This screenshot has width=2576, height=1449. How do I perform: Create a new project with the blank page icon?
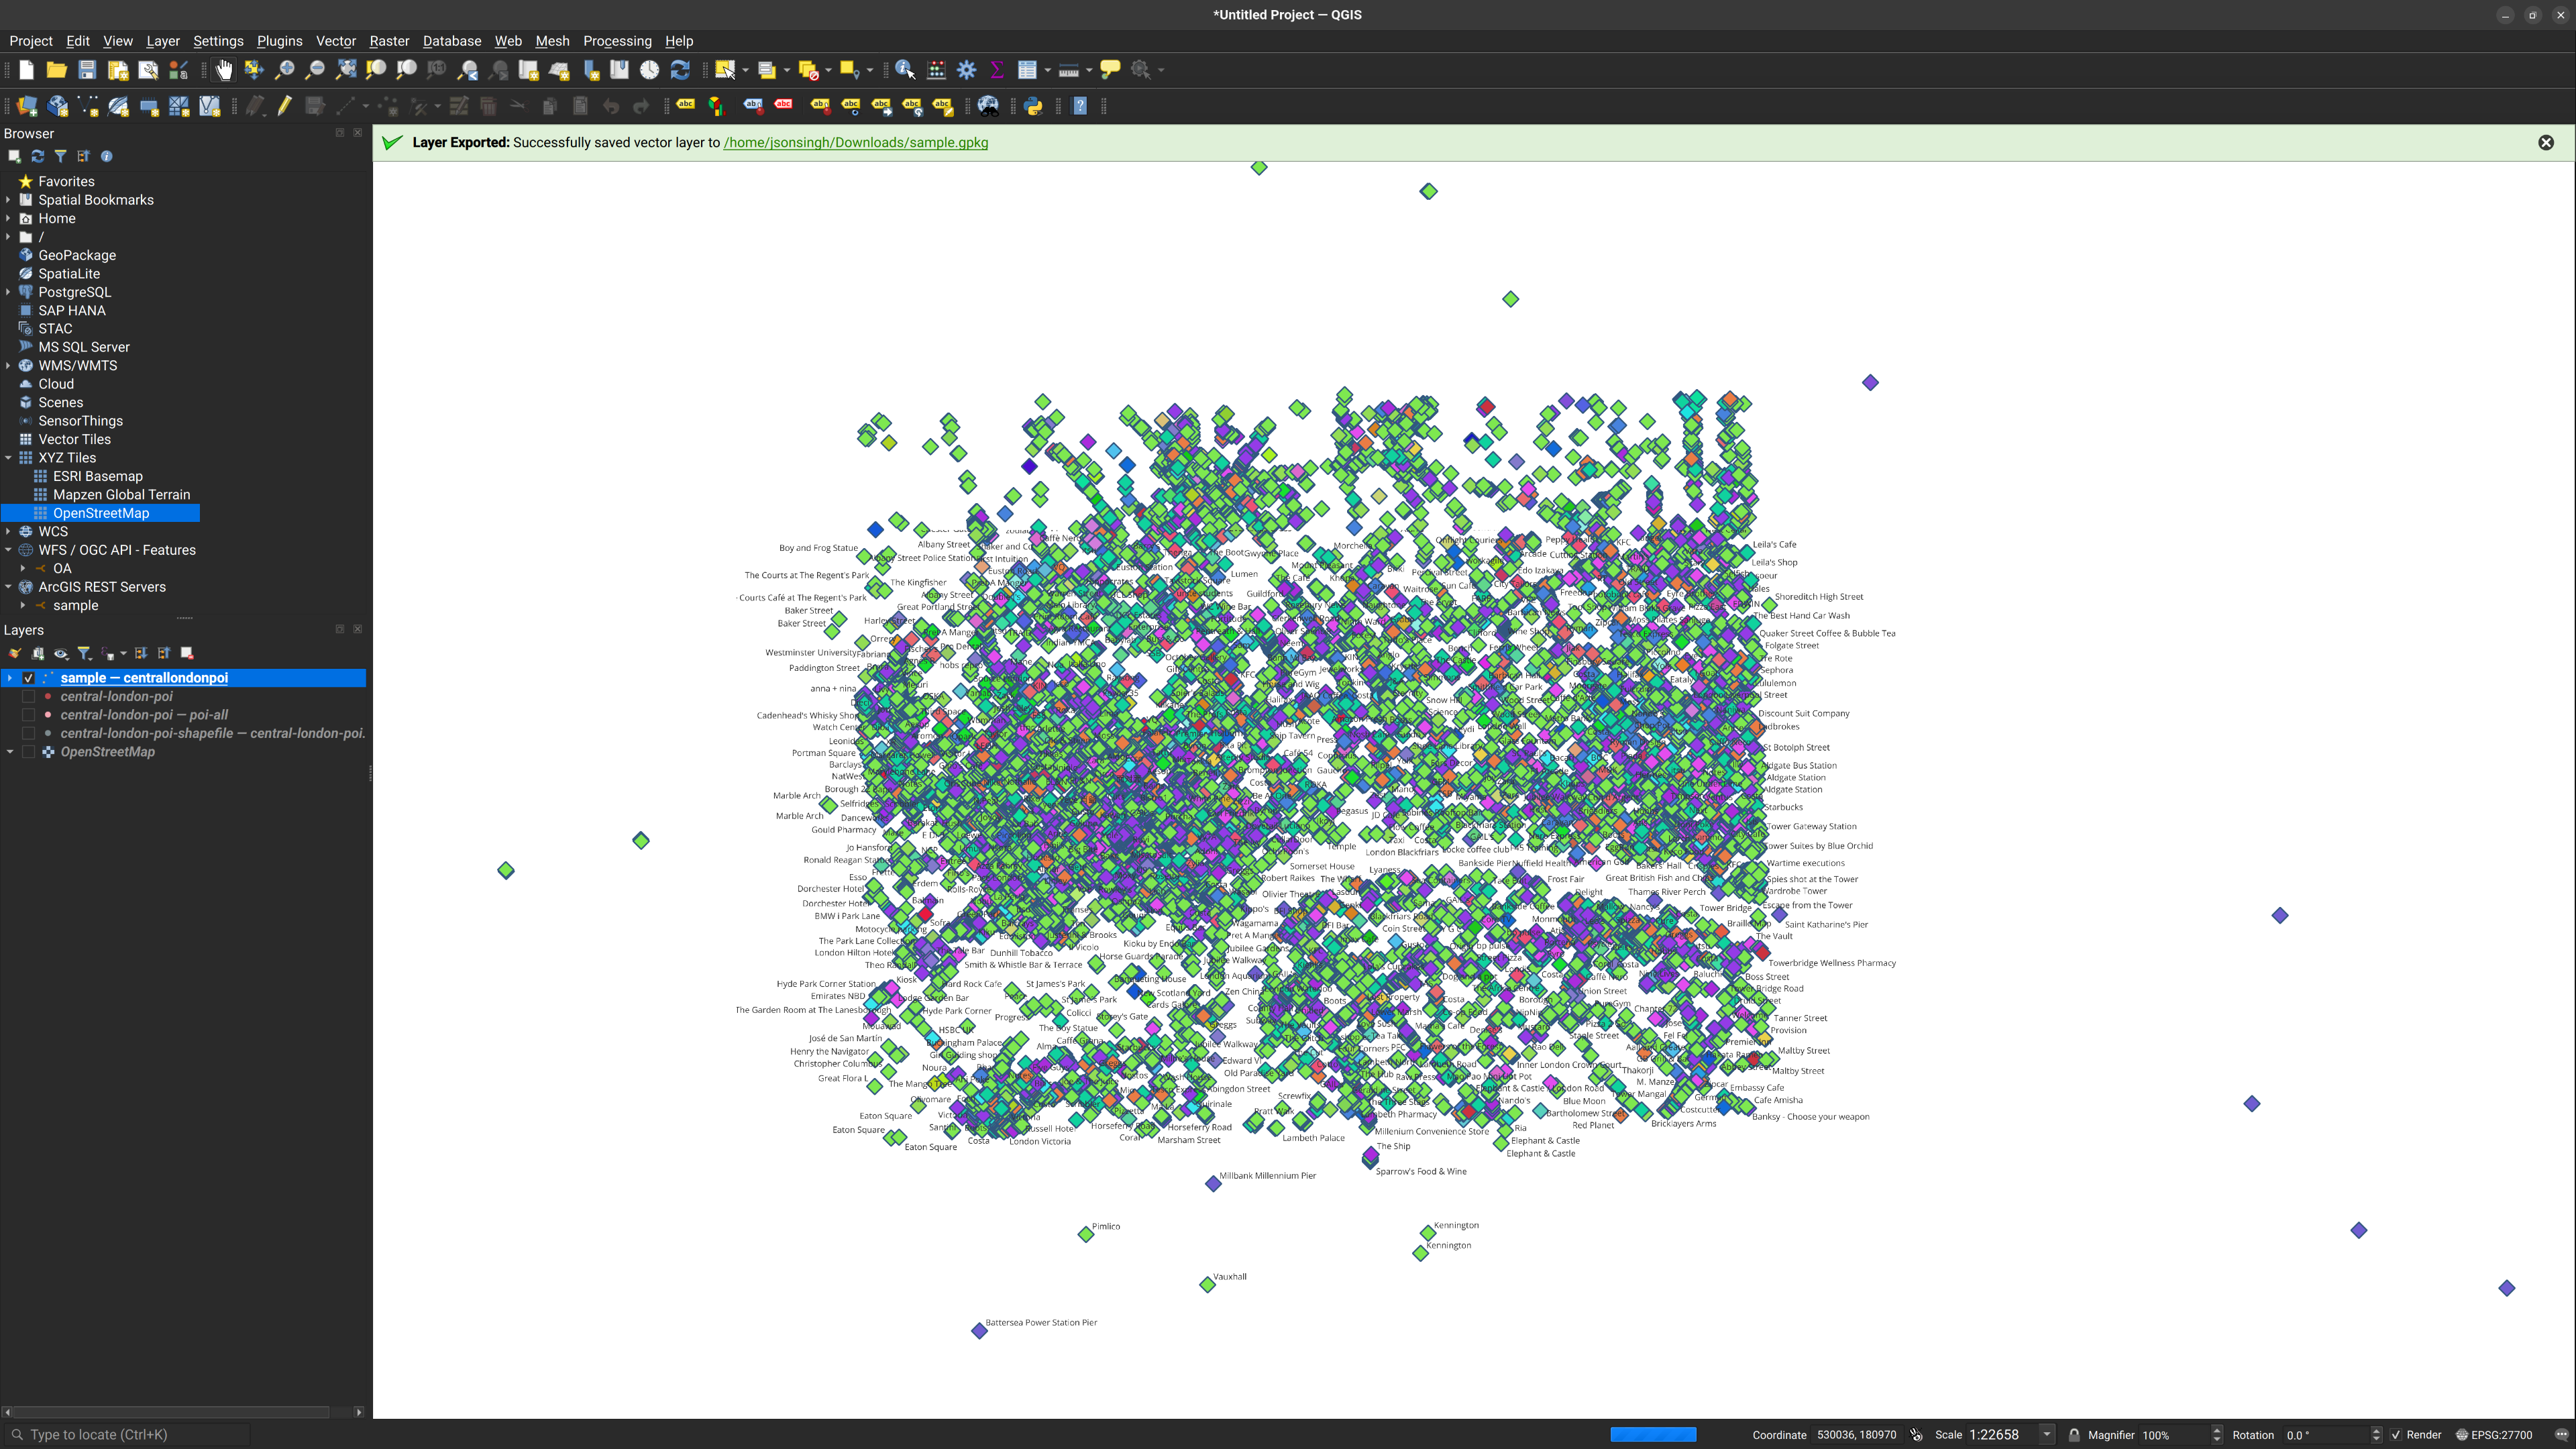point(27,70)
